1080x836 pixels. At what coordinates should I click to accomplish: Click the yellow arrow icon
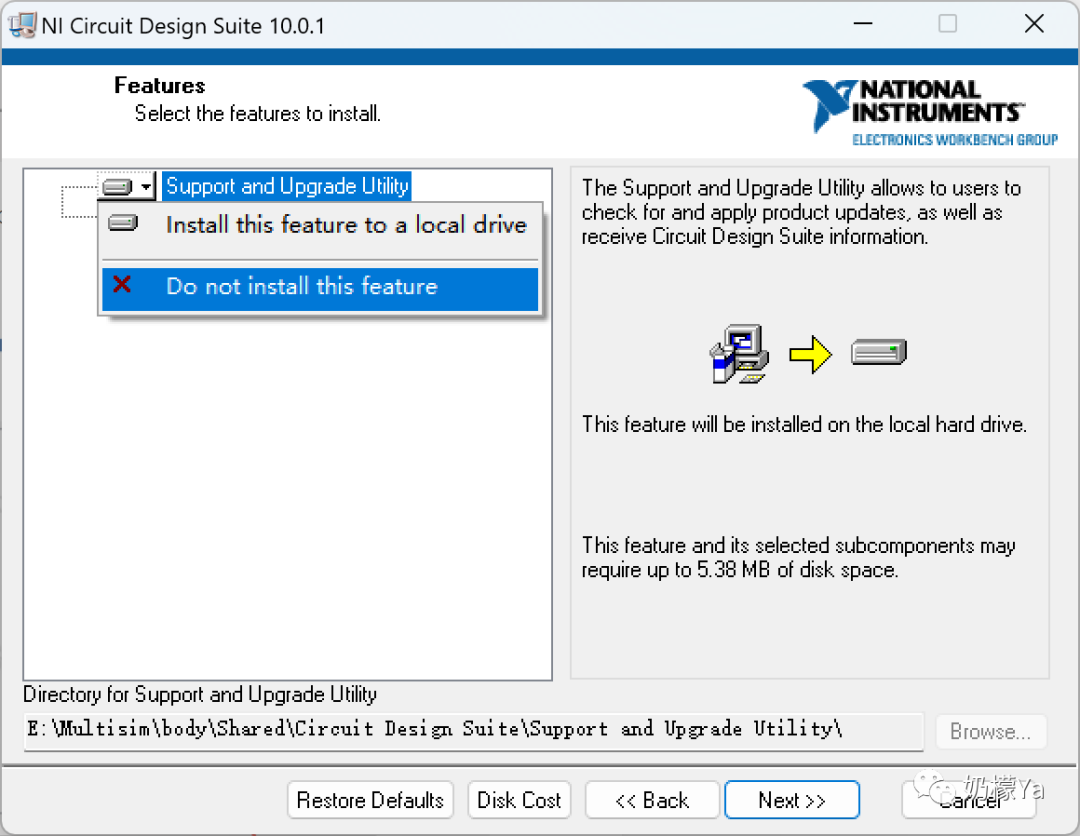(811, 355)
